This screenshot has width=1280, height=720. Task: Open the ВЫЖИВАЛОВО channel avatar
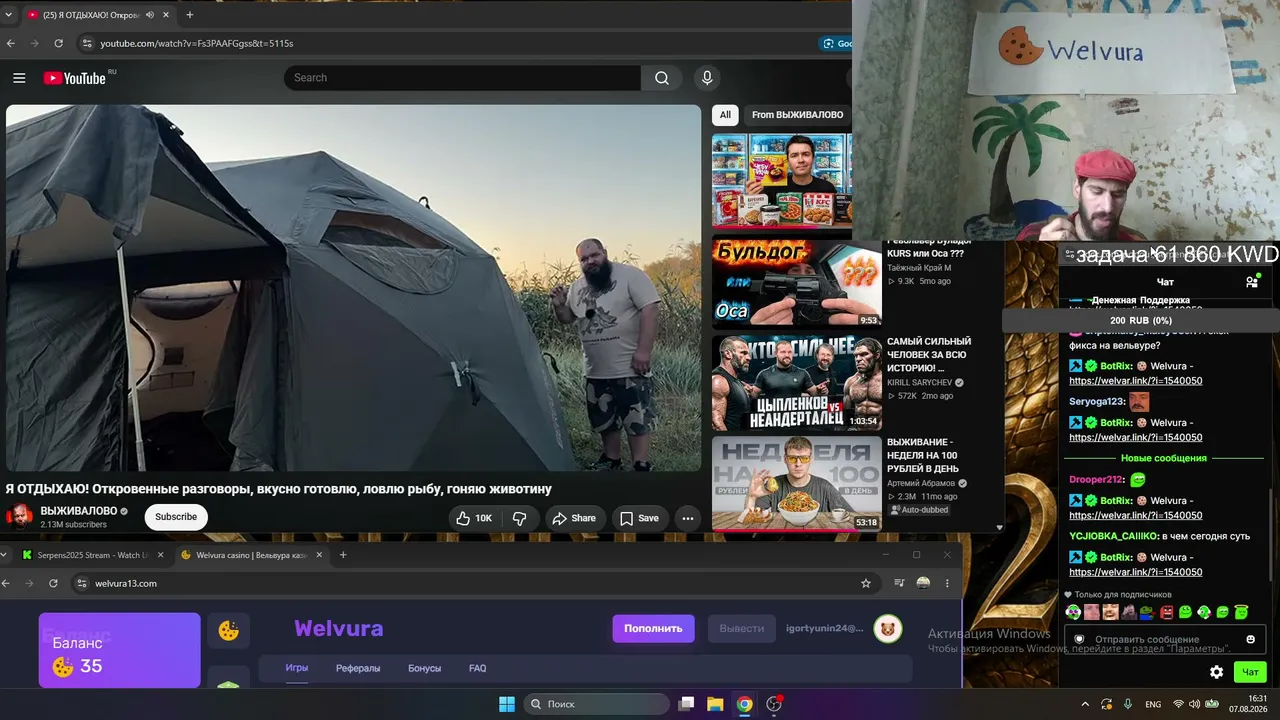tap(20, 517)
